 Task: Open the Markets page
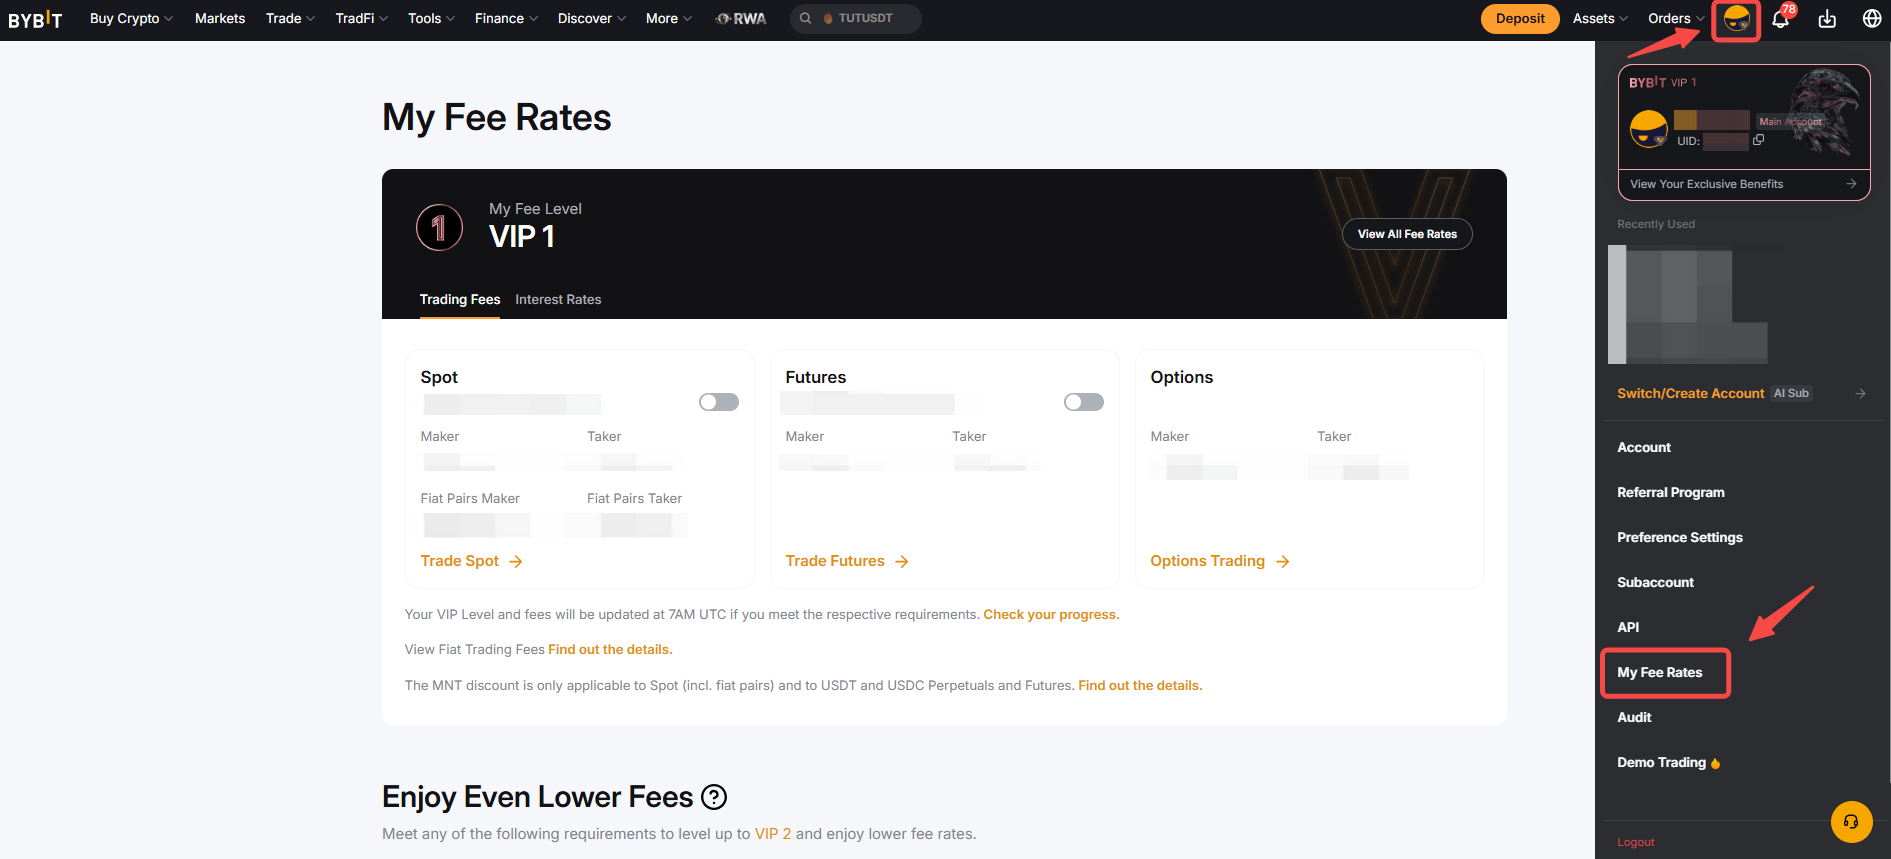pos(220,18)
